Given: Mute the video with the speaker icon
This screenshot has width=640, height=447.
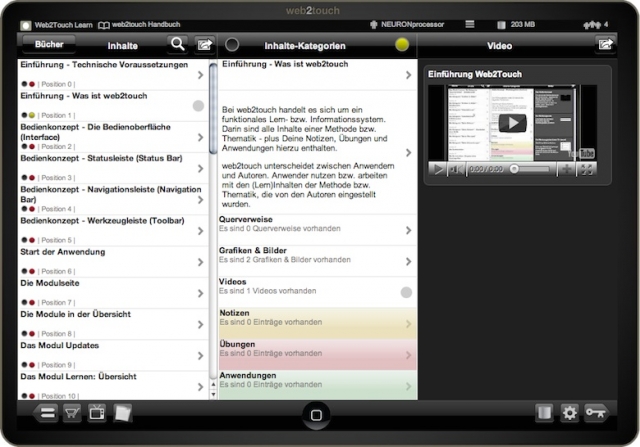Looking at the screenshot, I should click(x=456, y=169).
